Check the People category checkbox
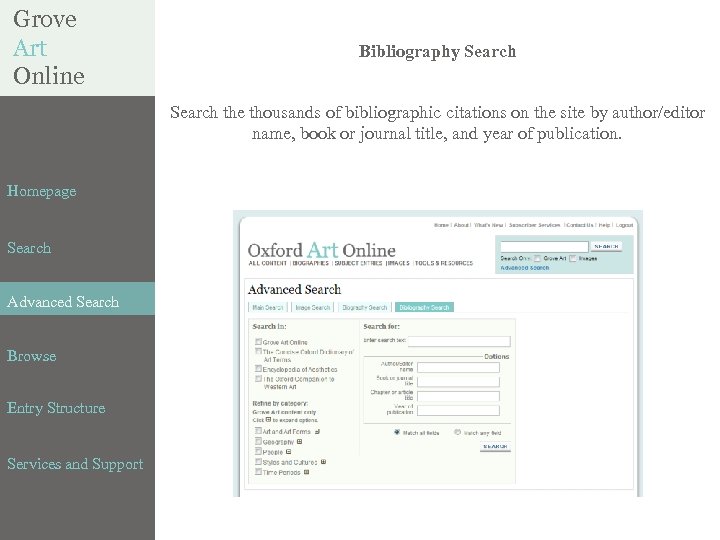Viewport: 720px width, 540px height. (x=258, y=451)
